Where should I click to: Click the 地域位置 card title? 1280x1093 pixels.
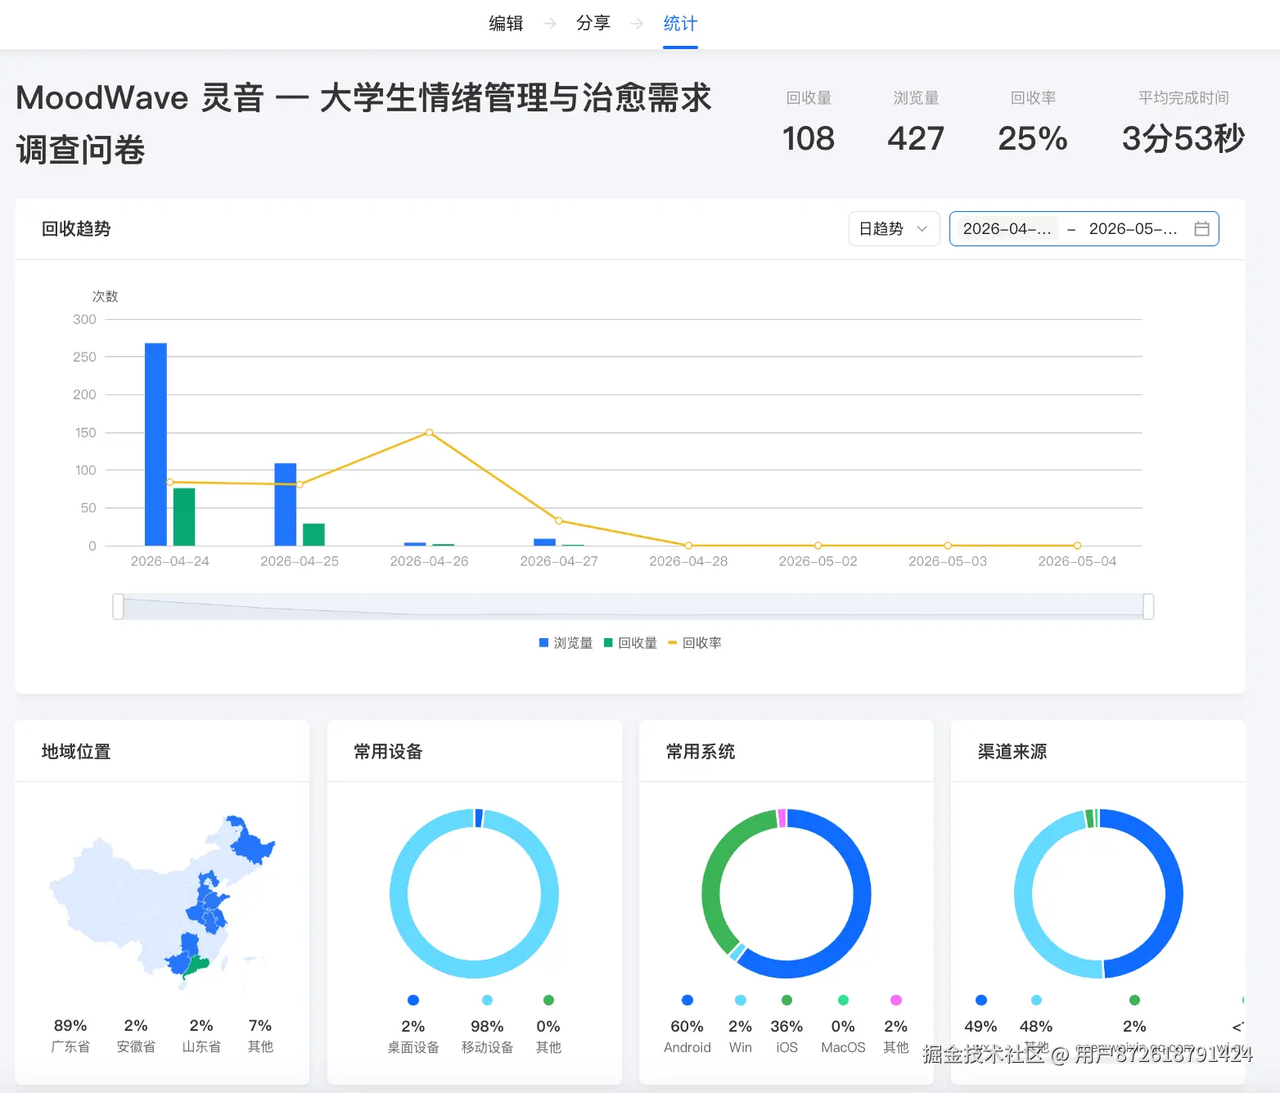[76, 752]
